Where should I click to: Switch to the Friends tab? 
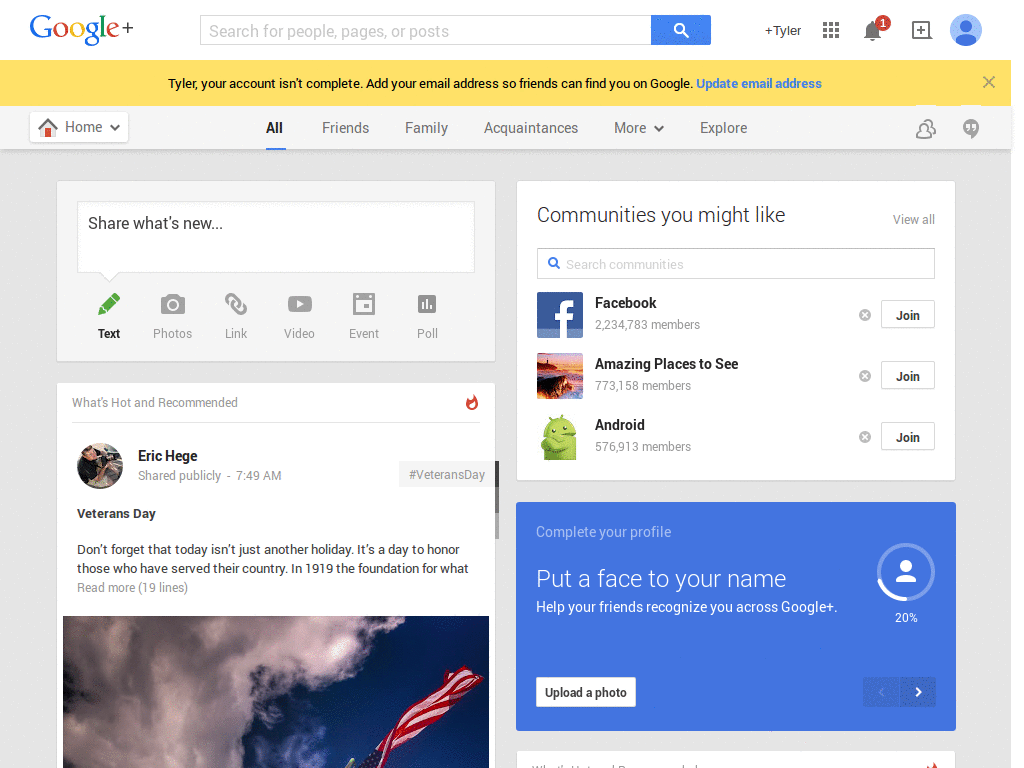[x=345, y=128]
